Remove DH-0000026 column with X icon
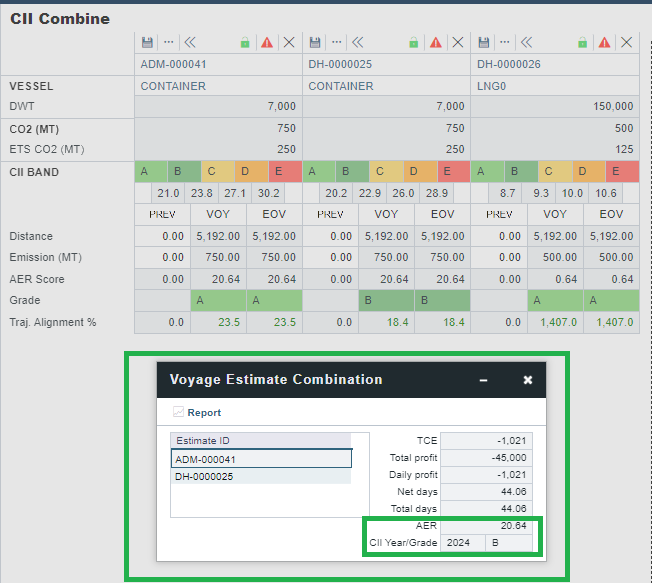Image resolution: width=652 pixels, height=583 pixels. (626, 42)
